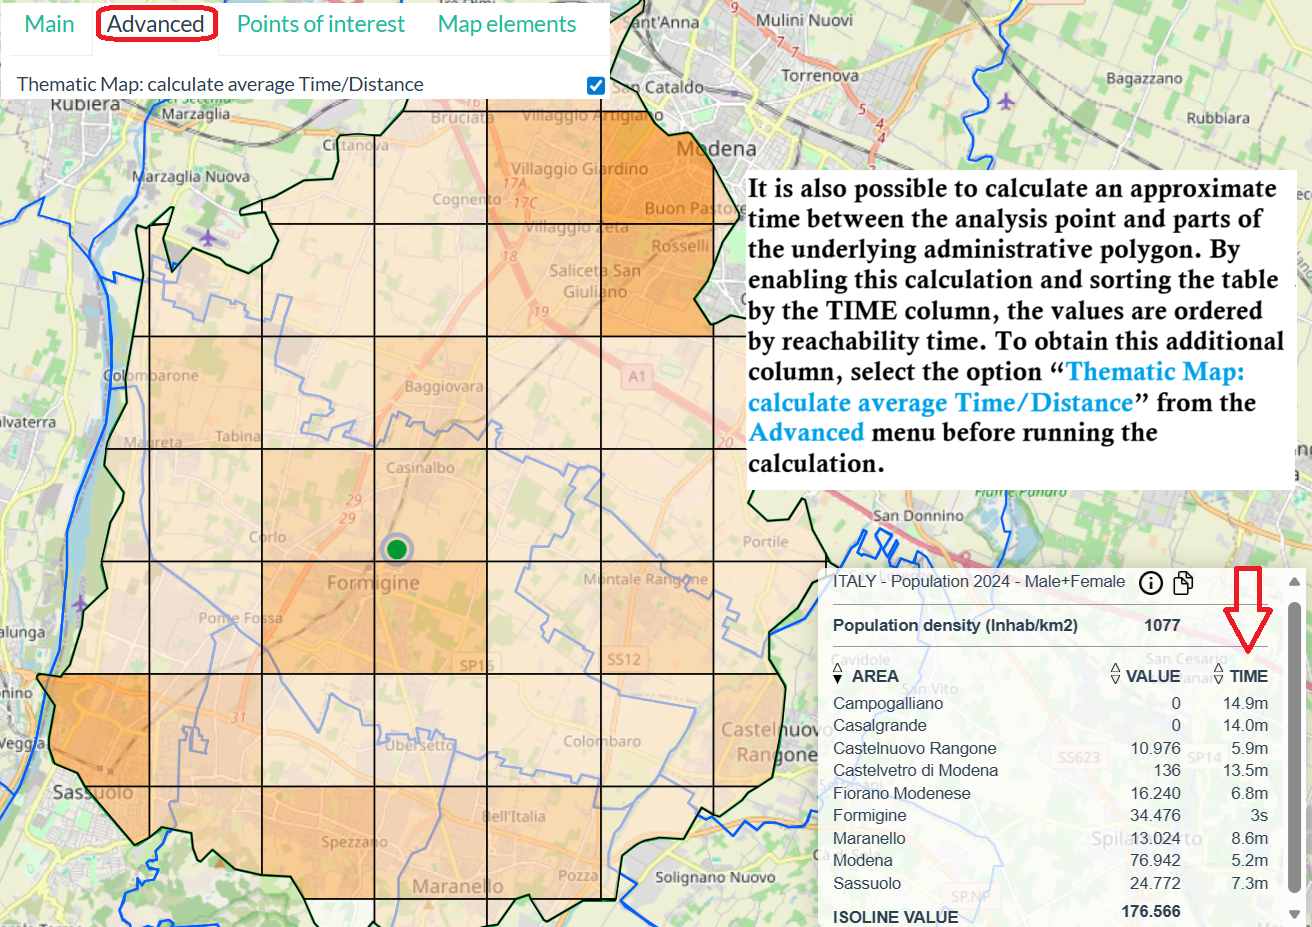Sort the table by the AREA column
Viewport: 1312px width, 927px height.
(x=874, y=676)
